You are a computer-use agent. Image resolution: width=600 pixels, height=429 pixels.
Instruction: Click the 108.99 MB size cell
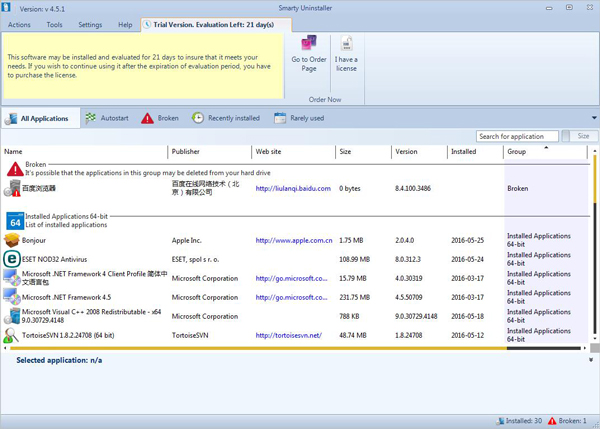tap(354, 259)
